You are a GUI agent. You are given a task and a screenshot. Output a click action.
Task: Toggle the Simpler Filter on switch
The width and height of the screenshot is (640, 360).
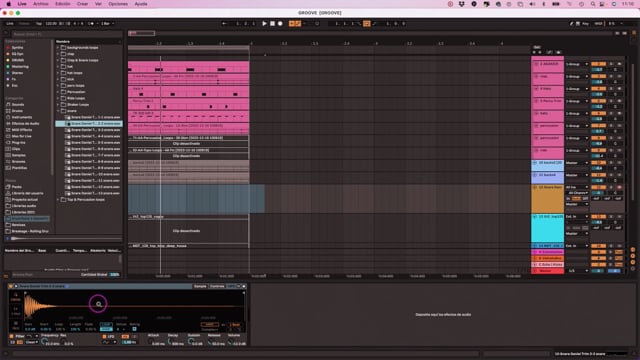click(x=11, y=336)
